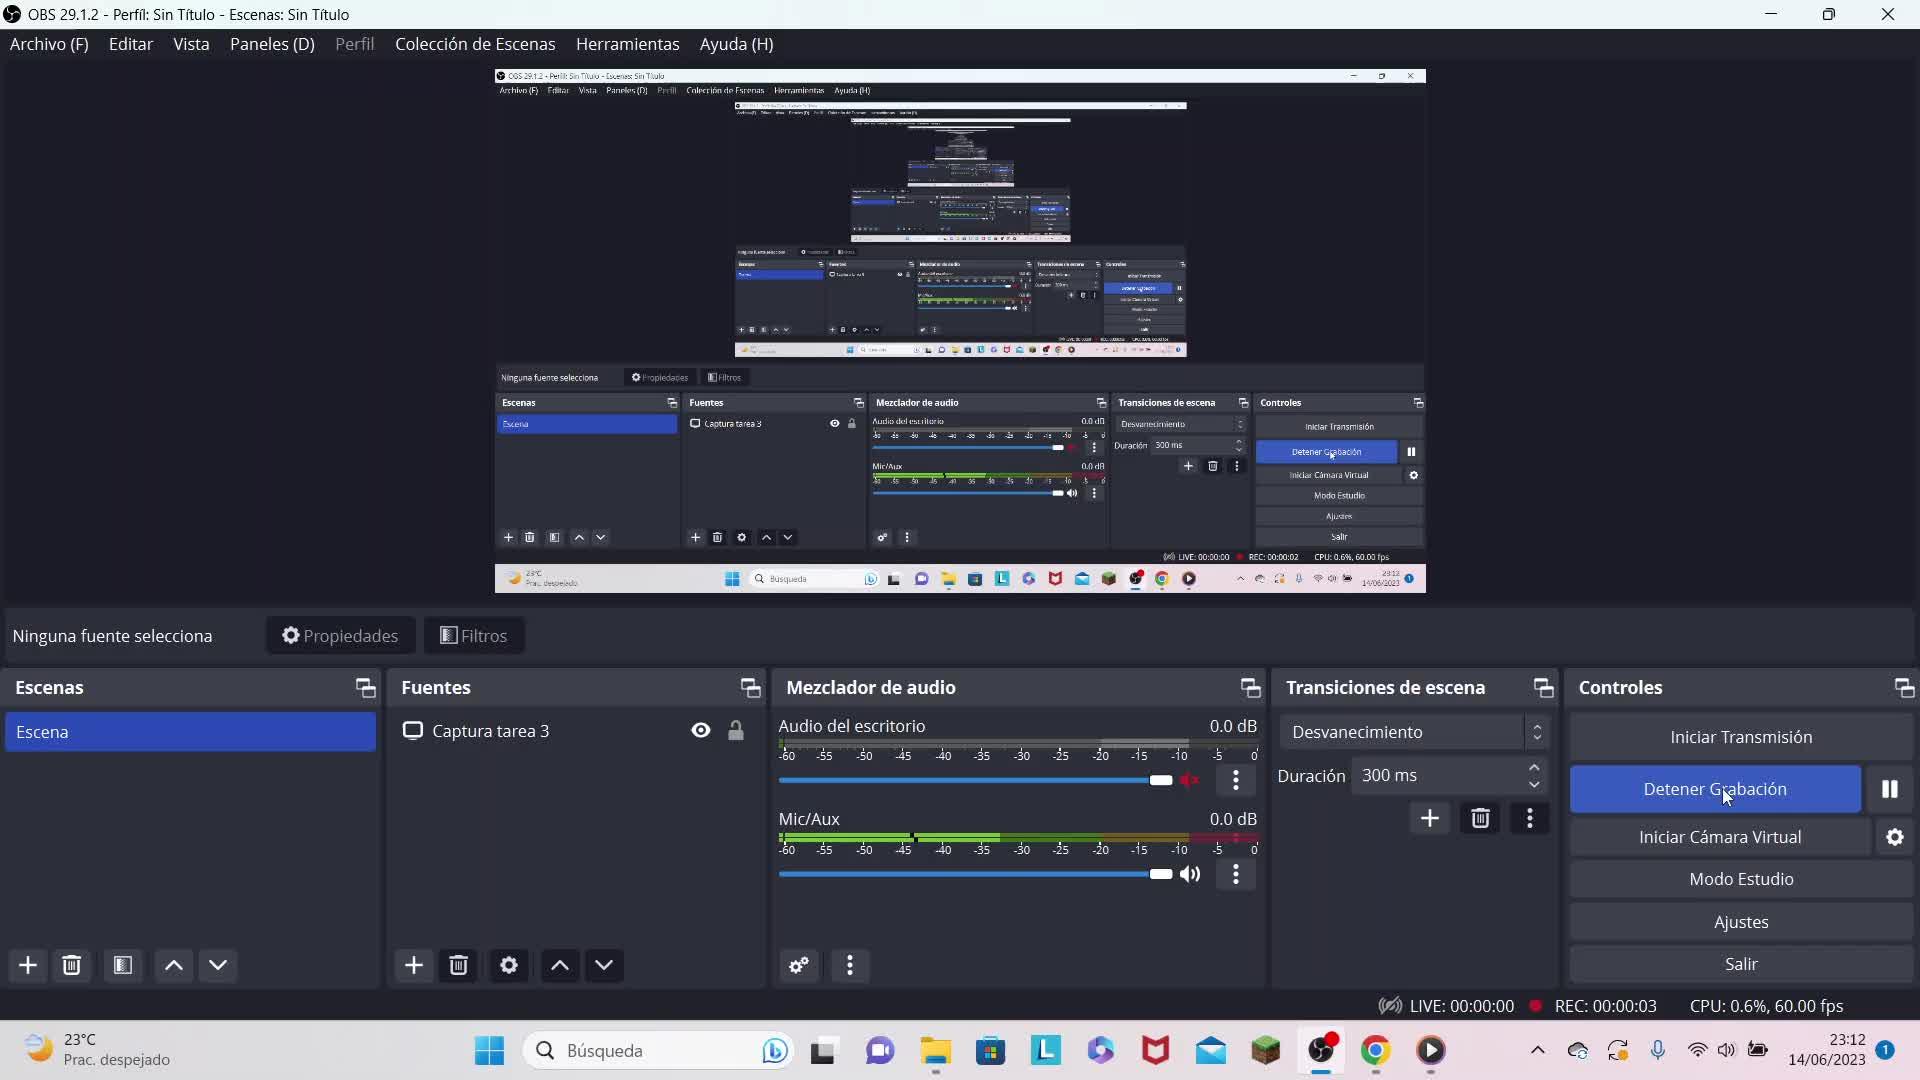1920x1080 pixels.
Task: Open Mic/Aux three-dot options menu
Action: coord(1235,874)
